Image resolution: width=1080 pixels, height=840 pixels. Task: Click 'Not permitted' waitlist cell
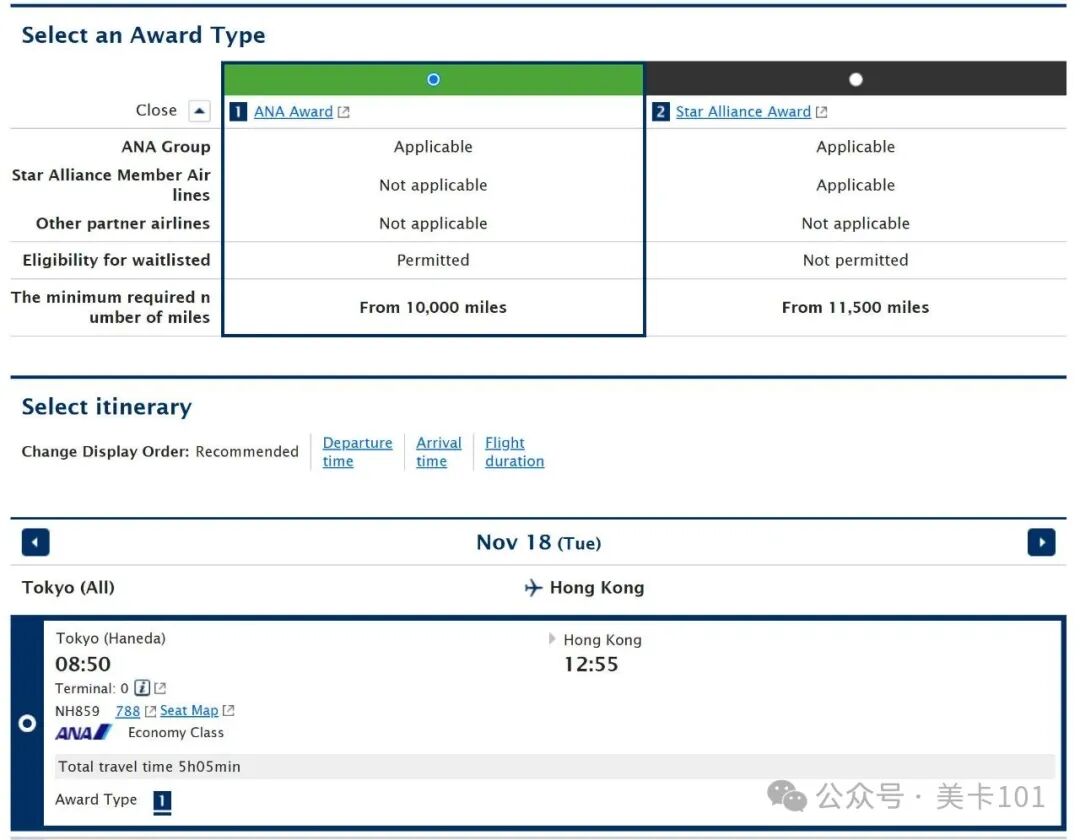point(855,260)
